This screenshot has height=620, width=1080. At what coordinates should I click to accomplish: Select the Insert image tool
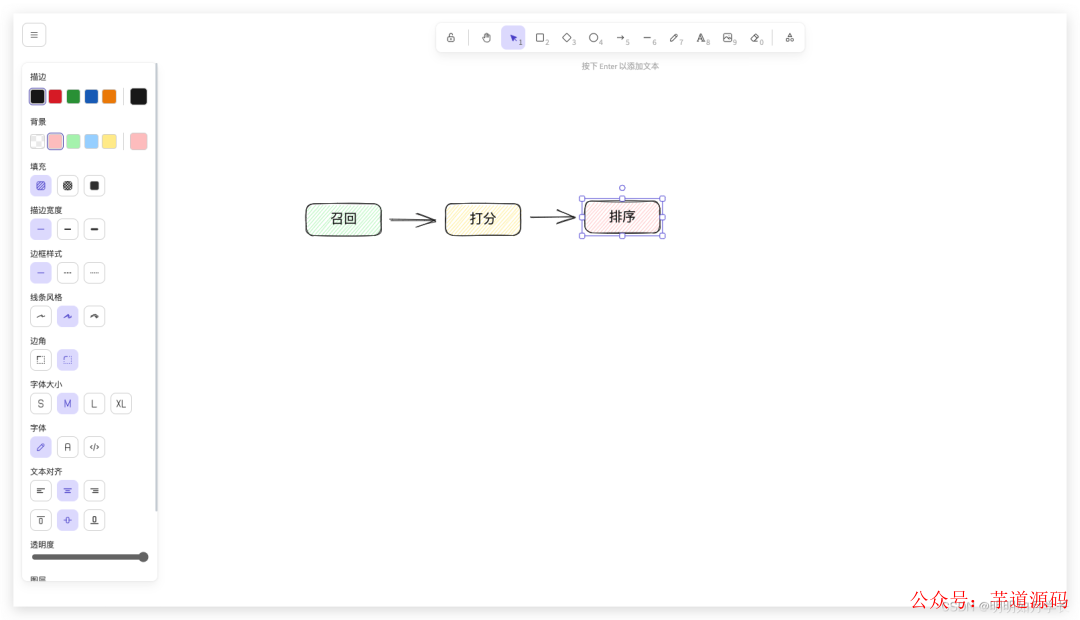pyautogui.click(x=729, y=38)
